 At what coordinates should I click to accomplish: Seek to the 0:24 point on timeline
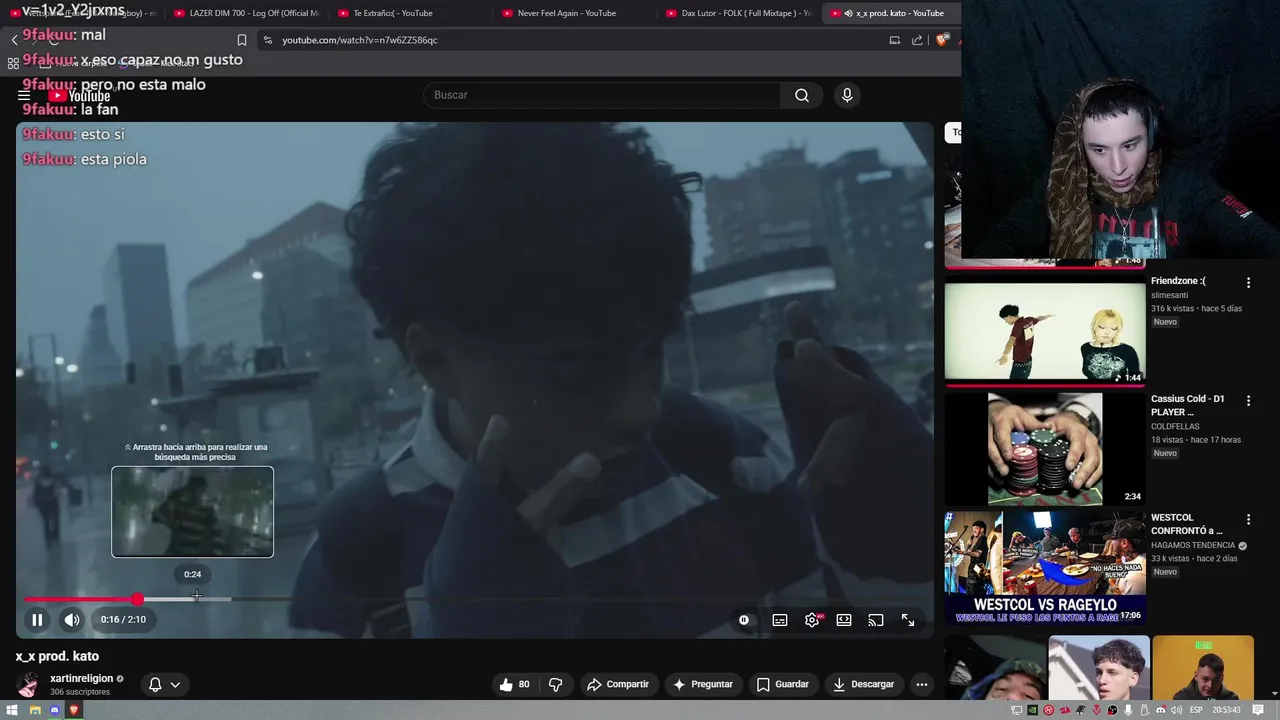[x=197, y=599]
